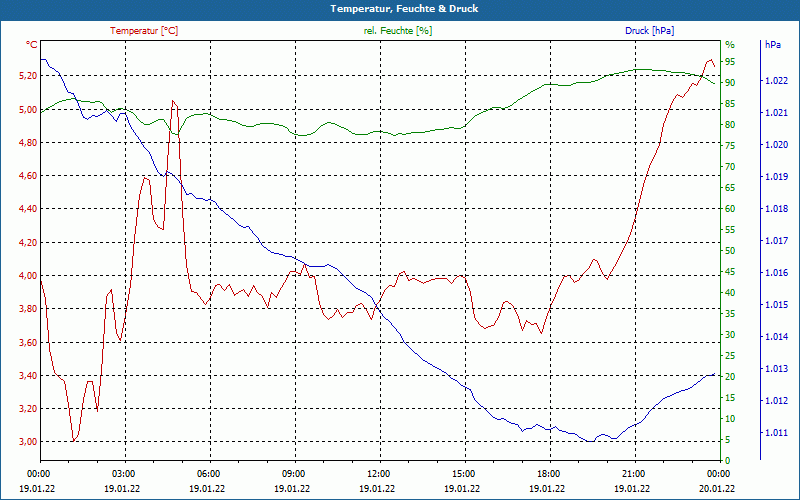Click the '5,20' temperature axis tick
The width and height of the screenshot is (800, 500).
[x=29, y=76]
